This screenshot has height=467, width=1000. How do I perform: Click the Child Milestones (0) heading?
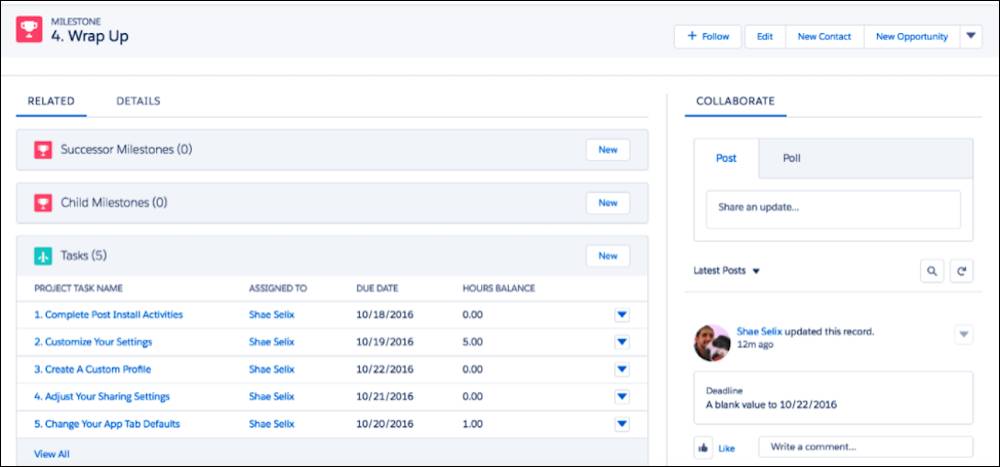114,203
